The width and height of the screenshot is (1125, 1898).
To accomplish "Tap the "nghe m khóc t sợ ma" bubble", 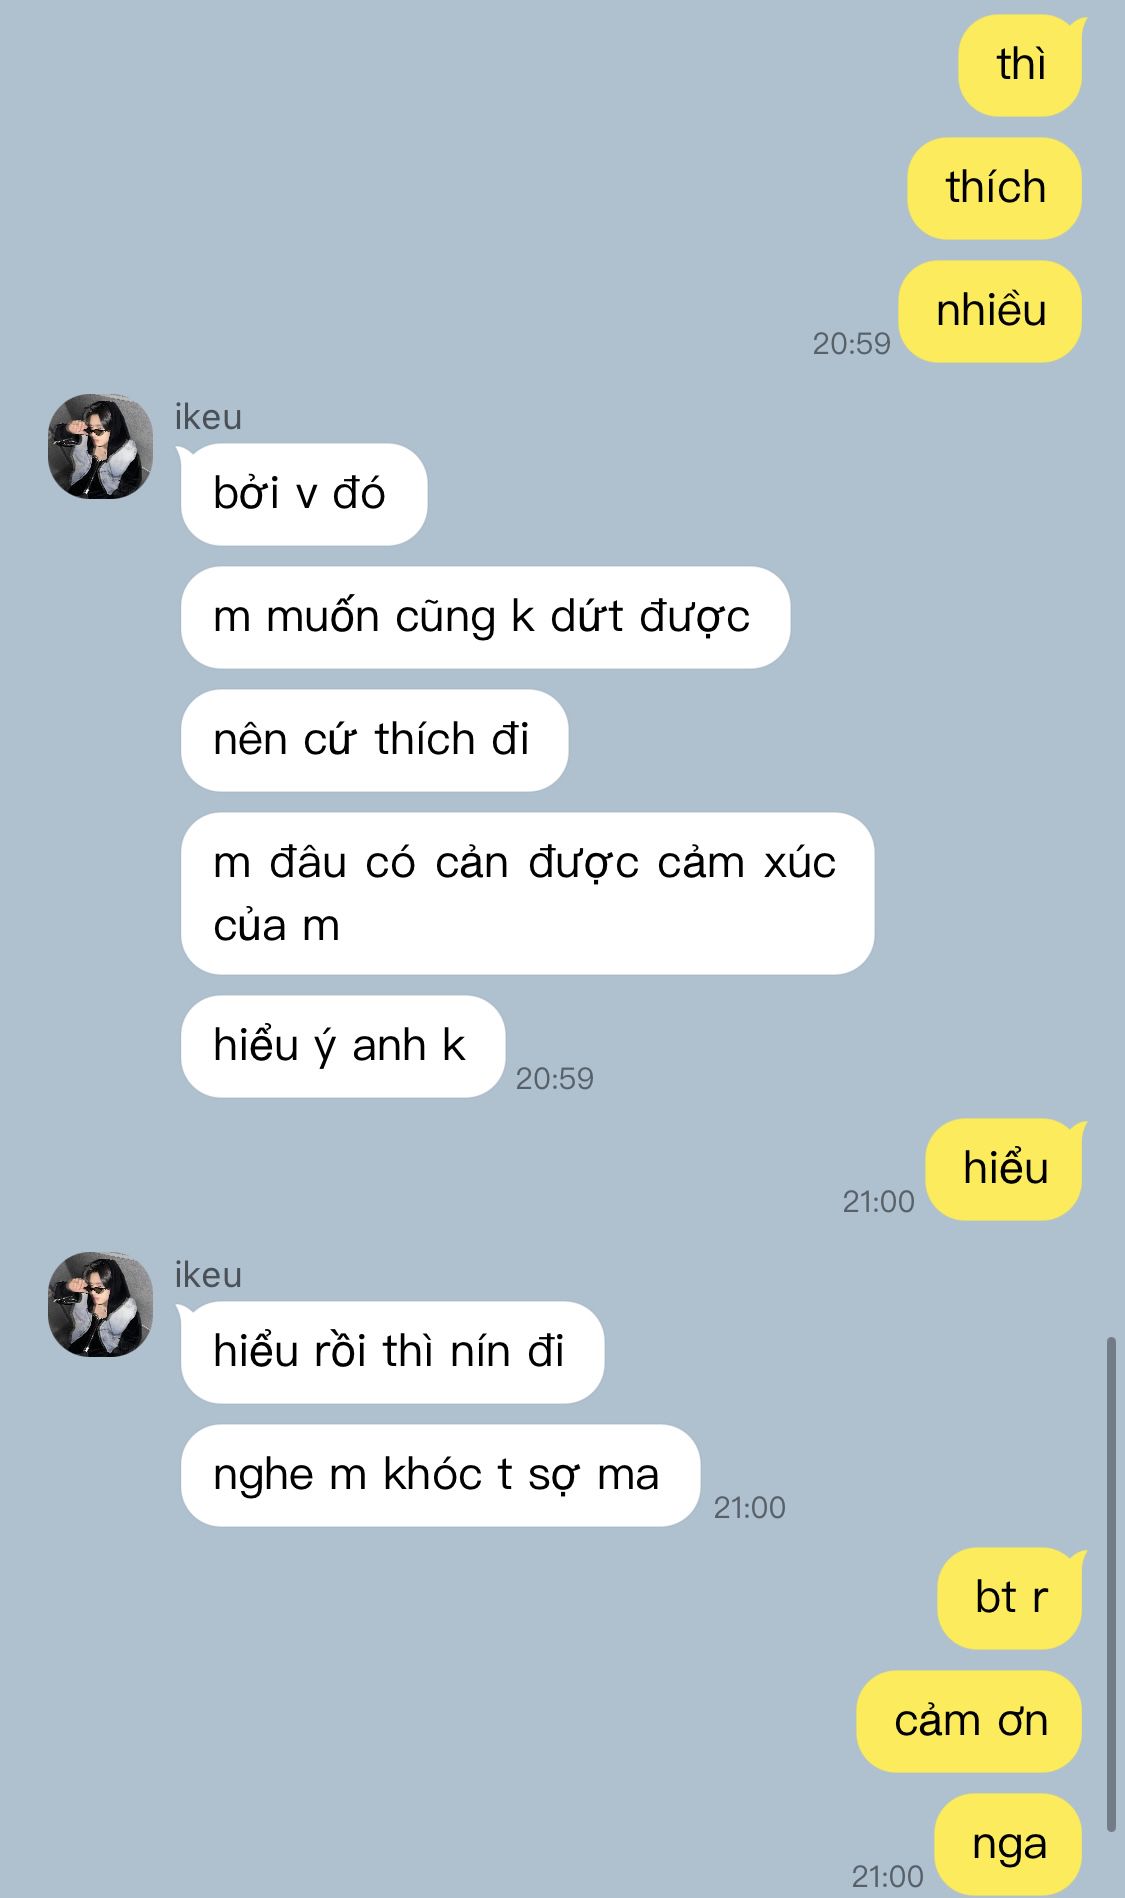I will [x=439, y=1475].
